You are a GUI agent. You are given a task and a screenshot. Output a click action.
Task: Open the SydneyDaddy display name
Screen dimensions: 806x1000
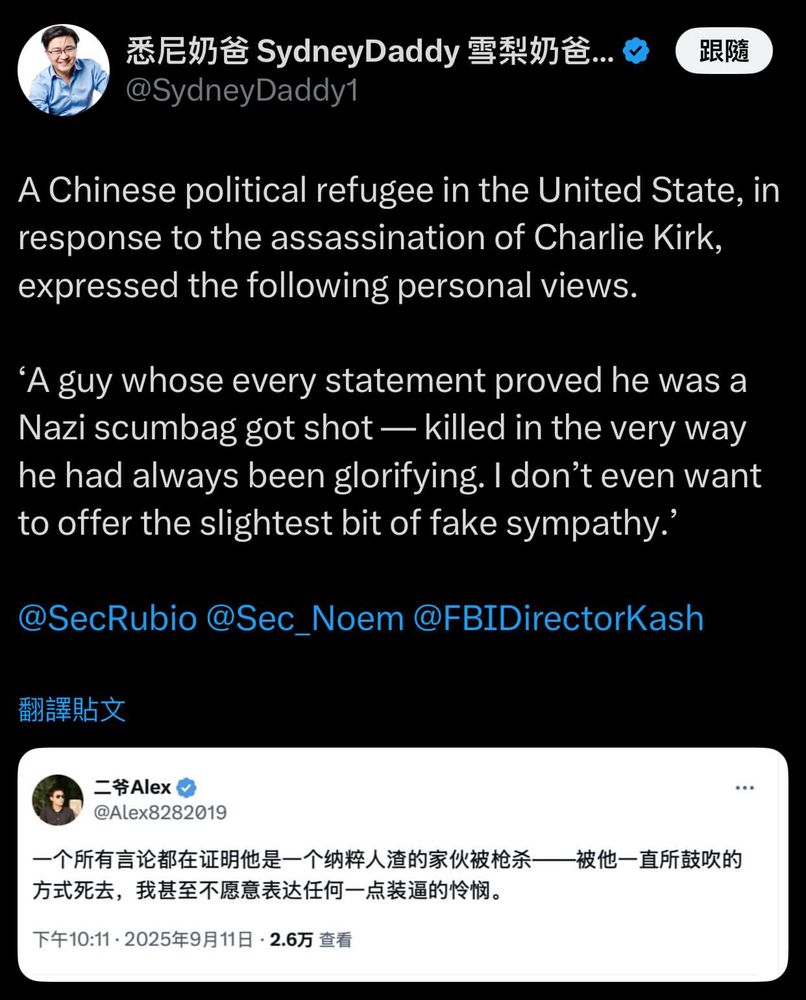tap(370, 52)
